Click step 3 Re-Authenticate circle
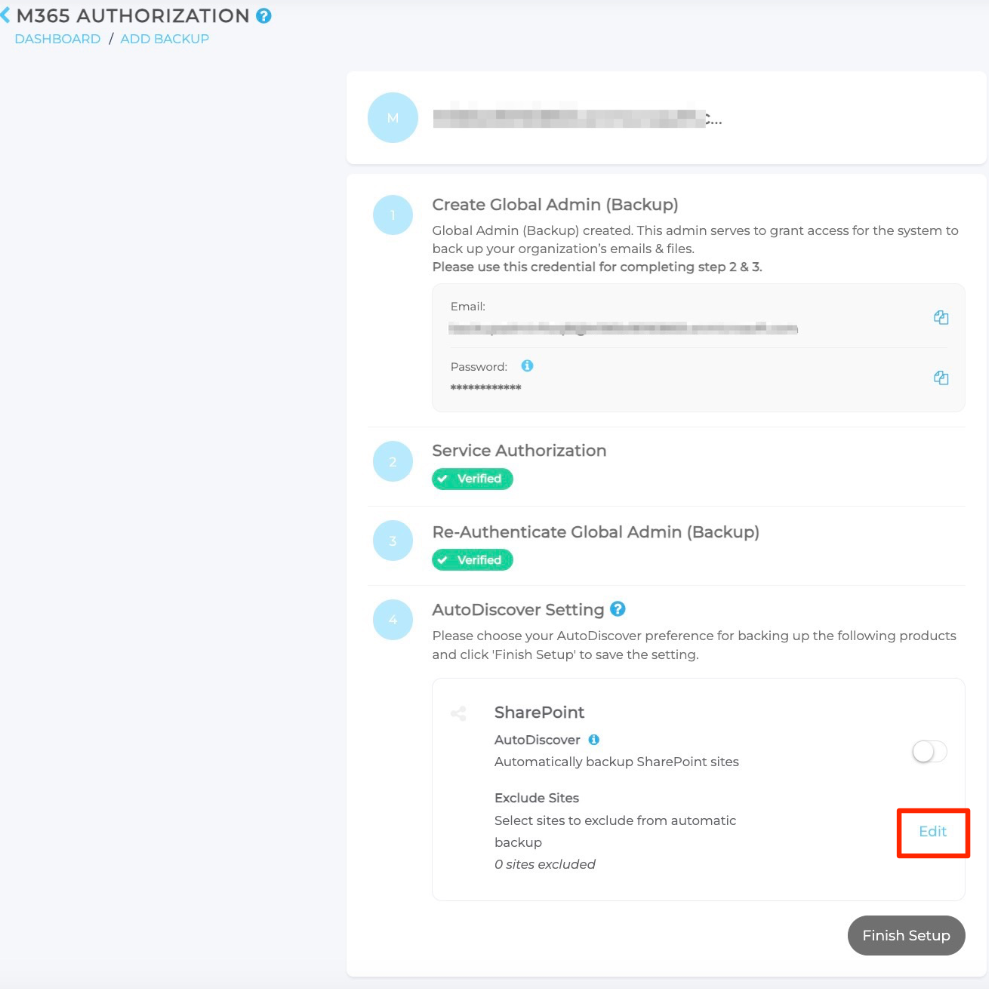989x989 pixels. 392,541
